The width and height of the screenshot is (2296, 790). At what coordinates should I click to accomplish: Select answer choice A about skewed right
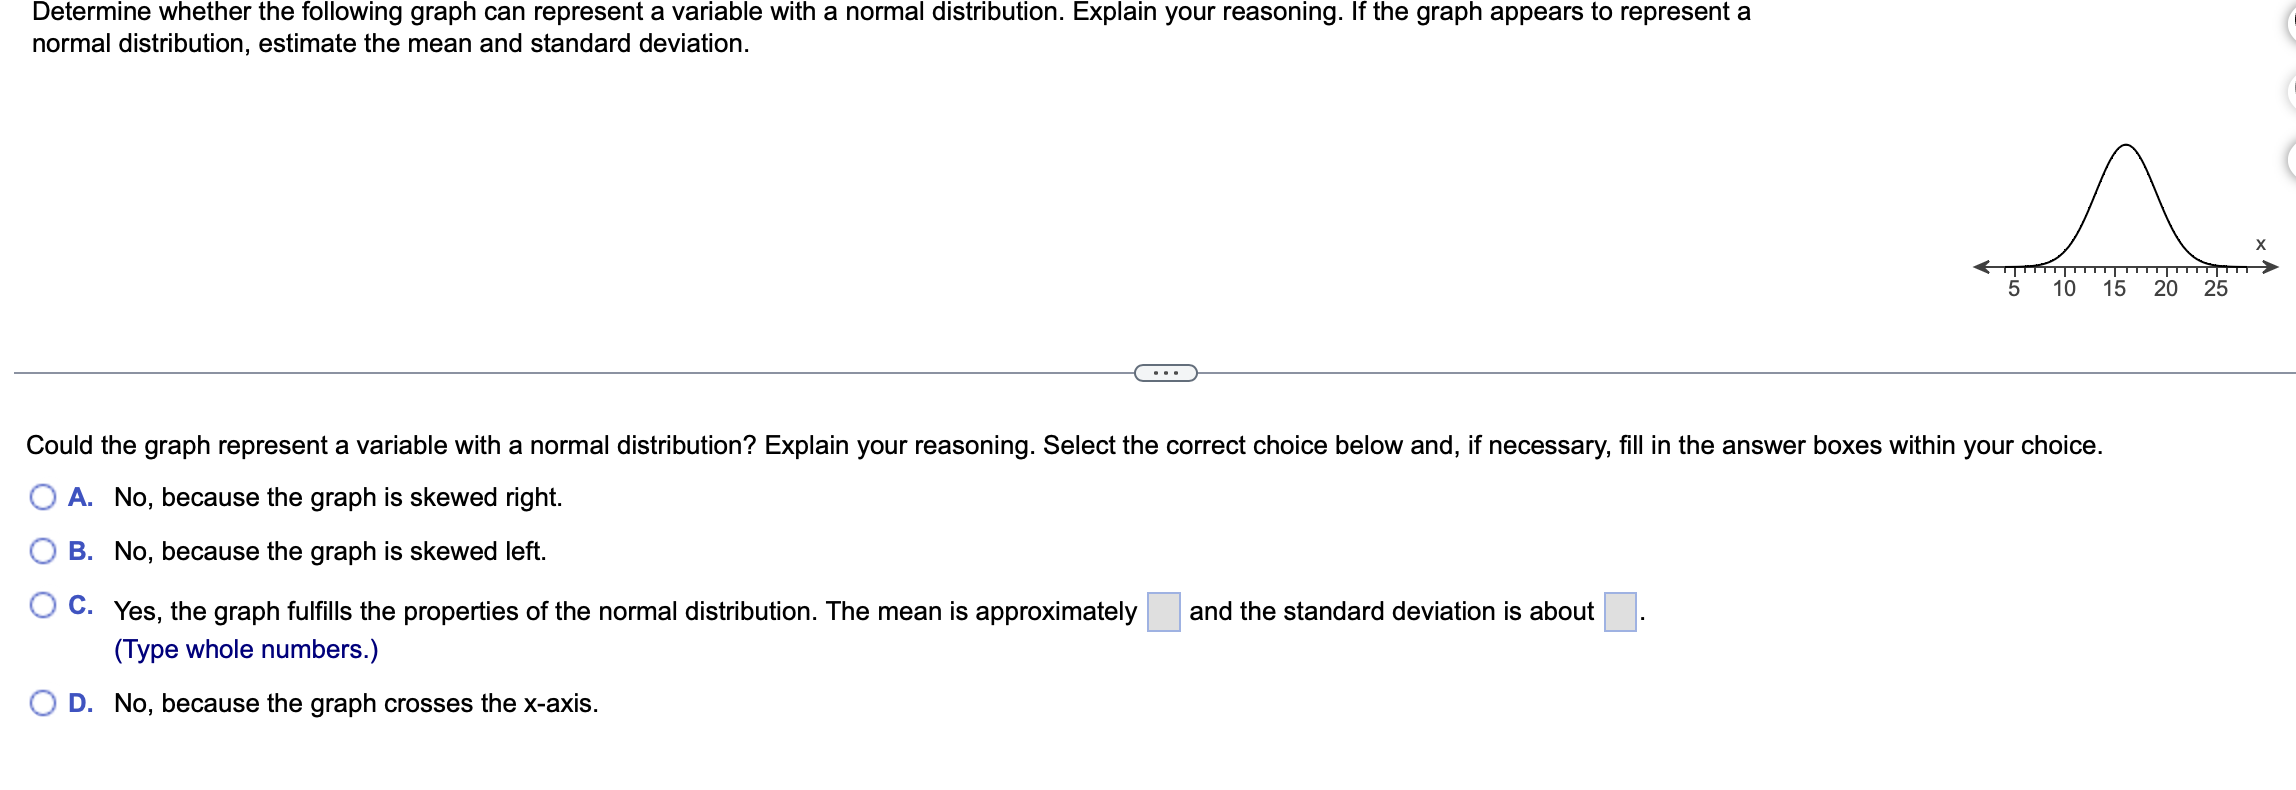click(x=41, y=497)
